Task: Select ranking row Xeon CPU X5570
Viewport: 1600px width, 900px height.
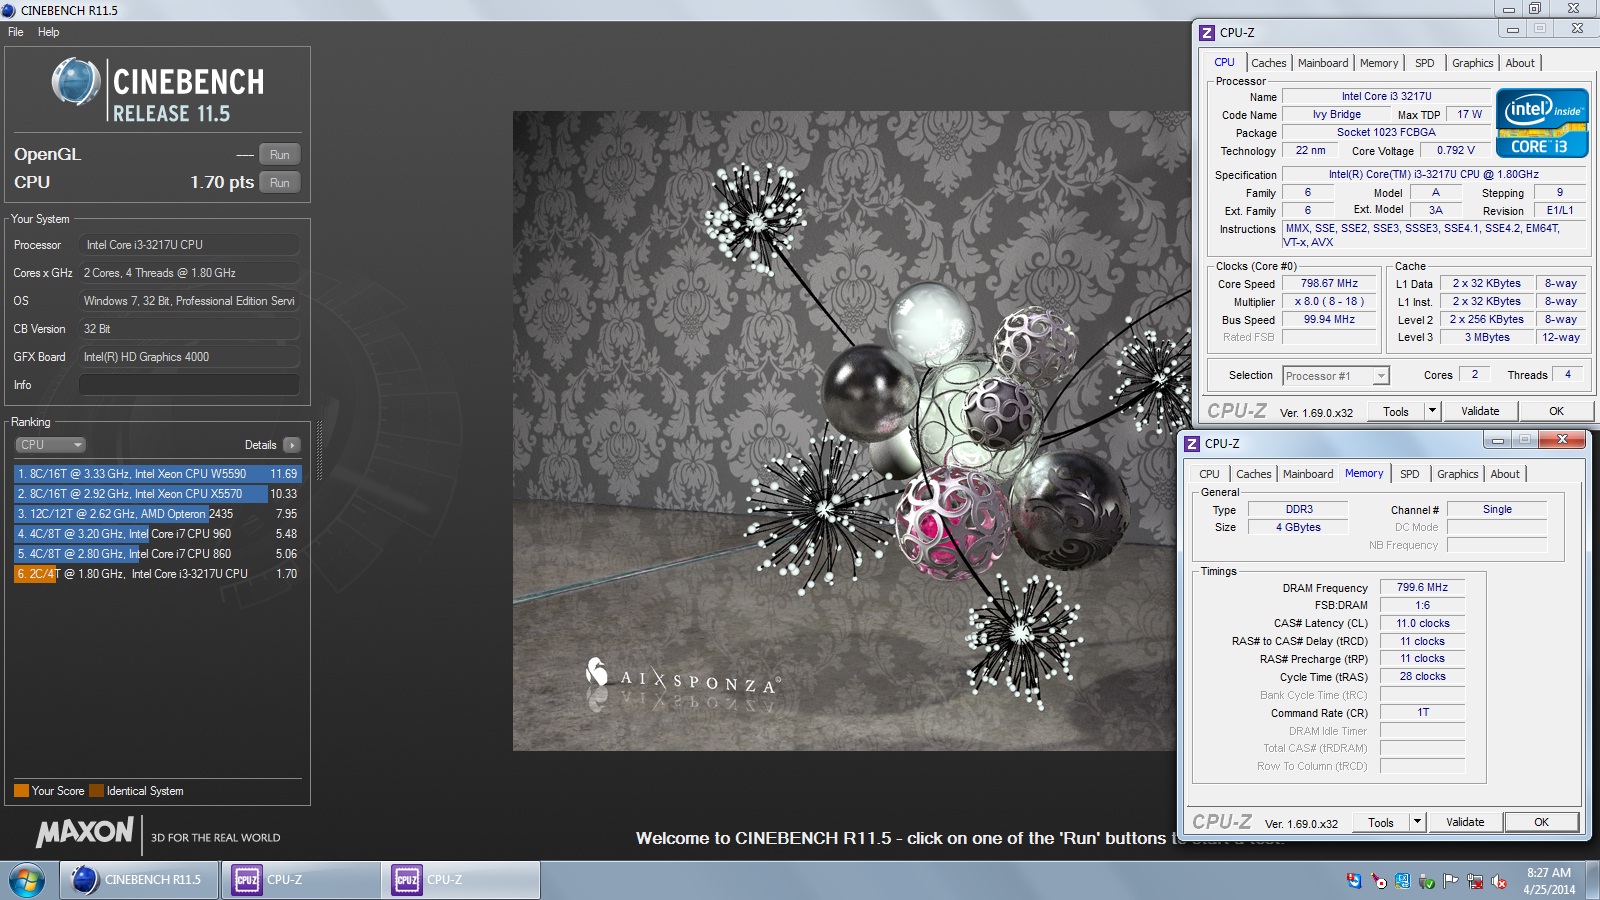Action: click(x=158, y=494)
